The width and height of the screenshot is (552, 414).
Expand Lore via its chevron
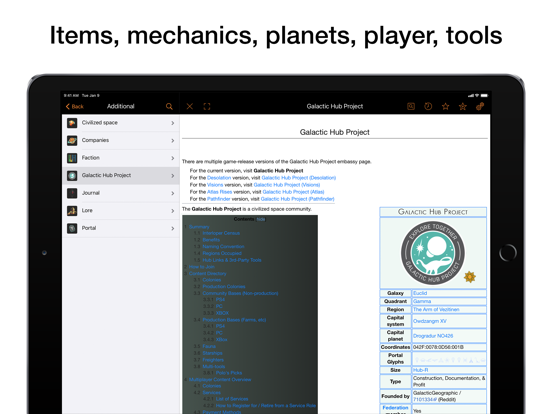(173, 211)
